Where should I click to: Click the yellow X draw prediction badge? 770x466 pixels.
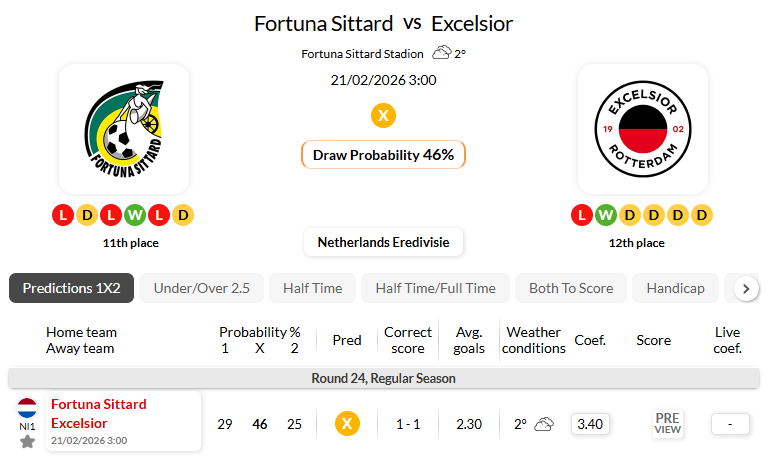(x=383, y=115)
